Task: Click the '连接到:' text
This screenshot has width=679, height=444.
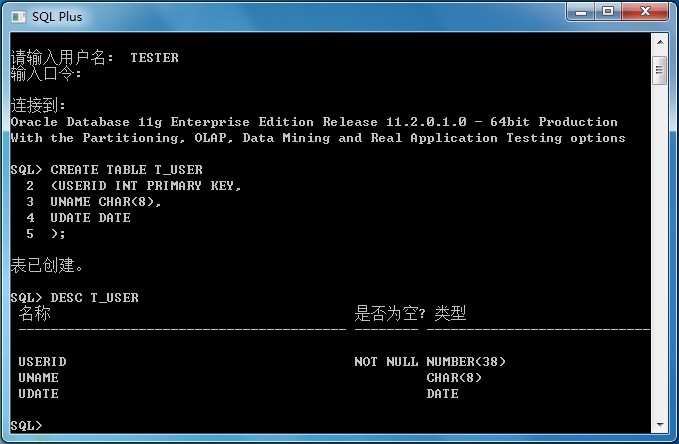Action: (x=38, y=105)
